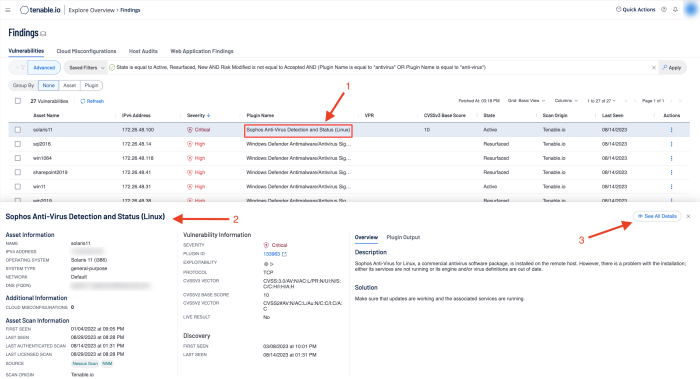Open actions menu for solaris11 row
Screen dimensions: 700x379
(x=671, y=130)
